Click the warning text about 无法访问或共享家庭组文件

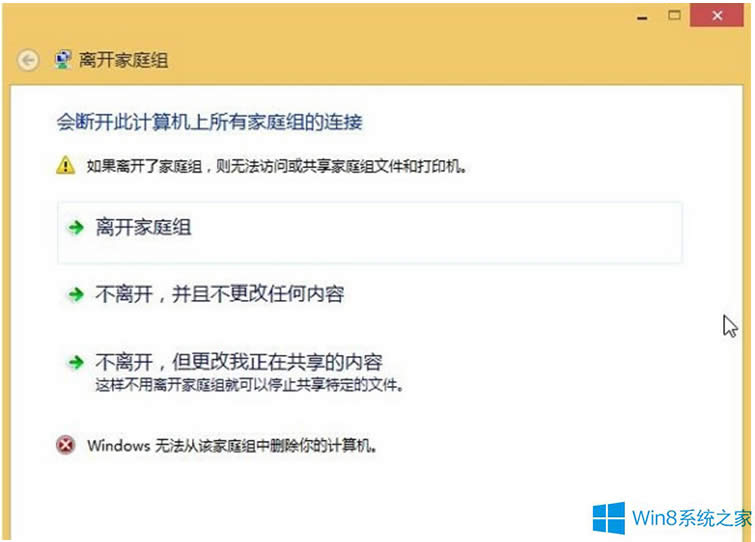pos(276,166)
